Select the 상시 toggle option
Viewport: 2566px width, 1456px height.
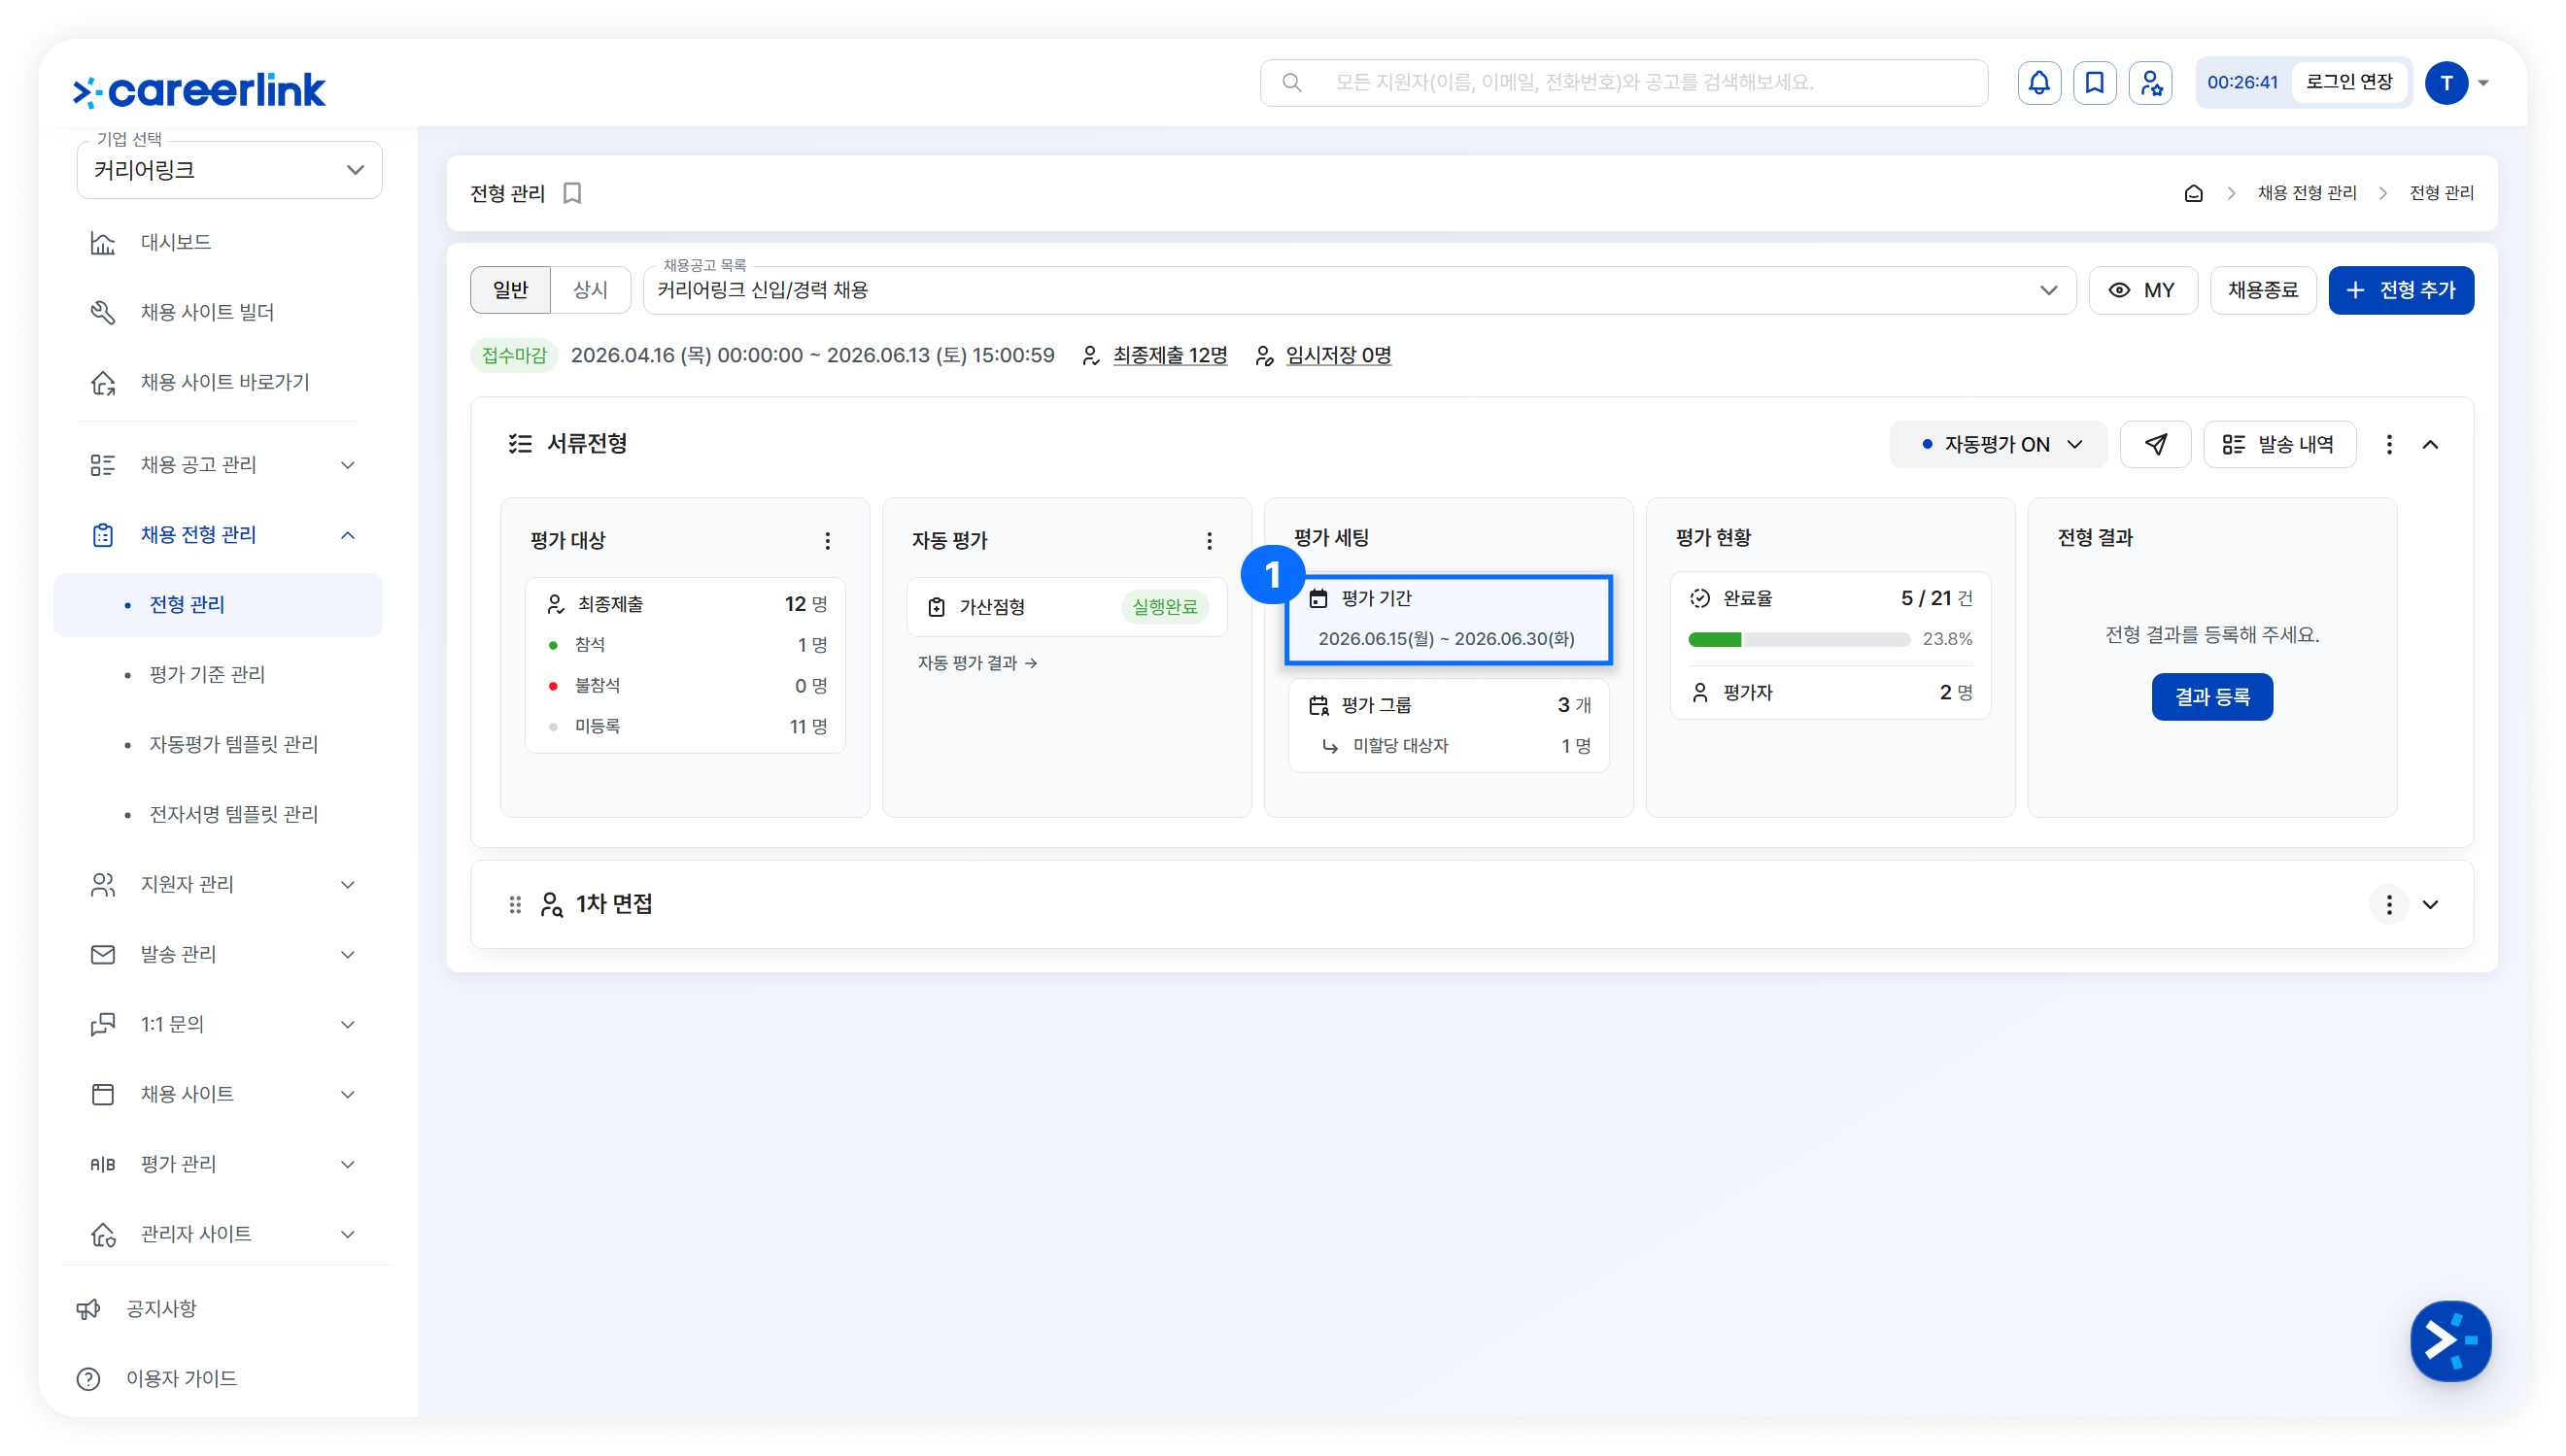[x=590, y=290]
